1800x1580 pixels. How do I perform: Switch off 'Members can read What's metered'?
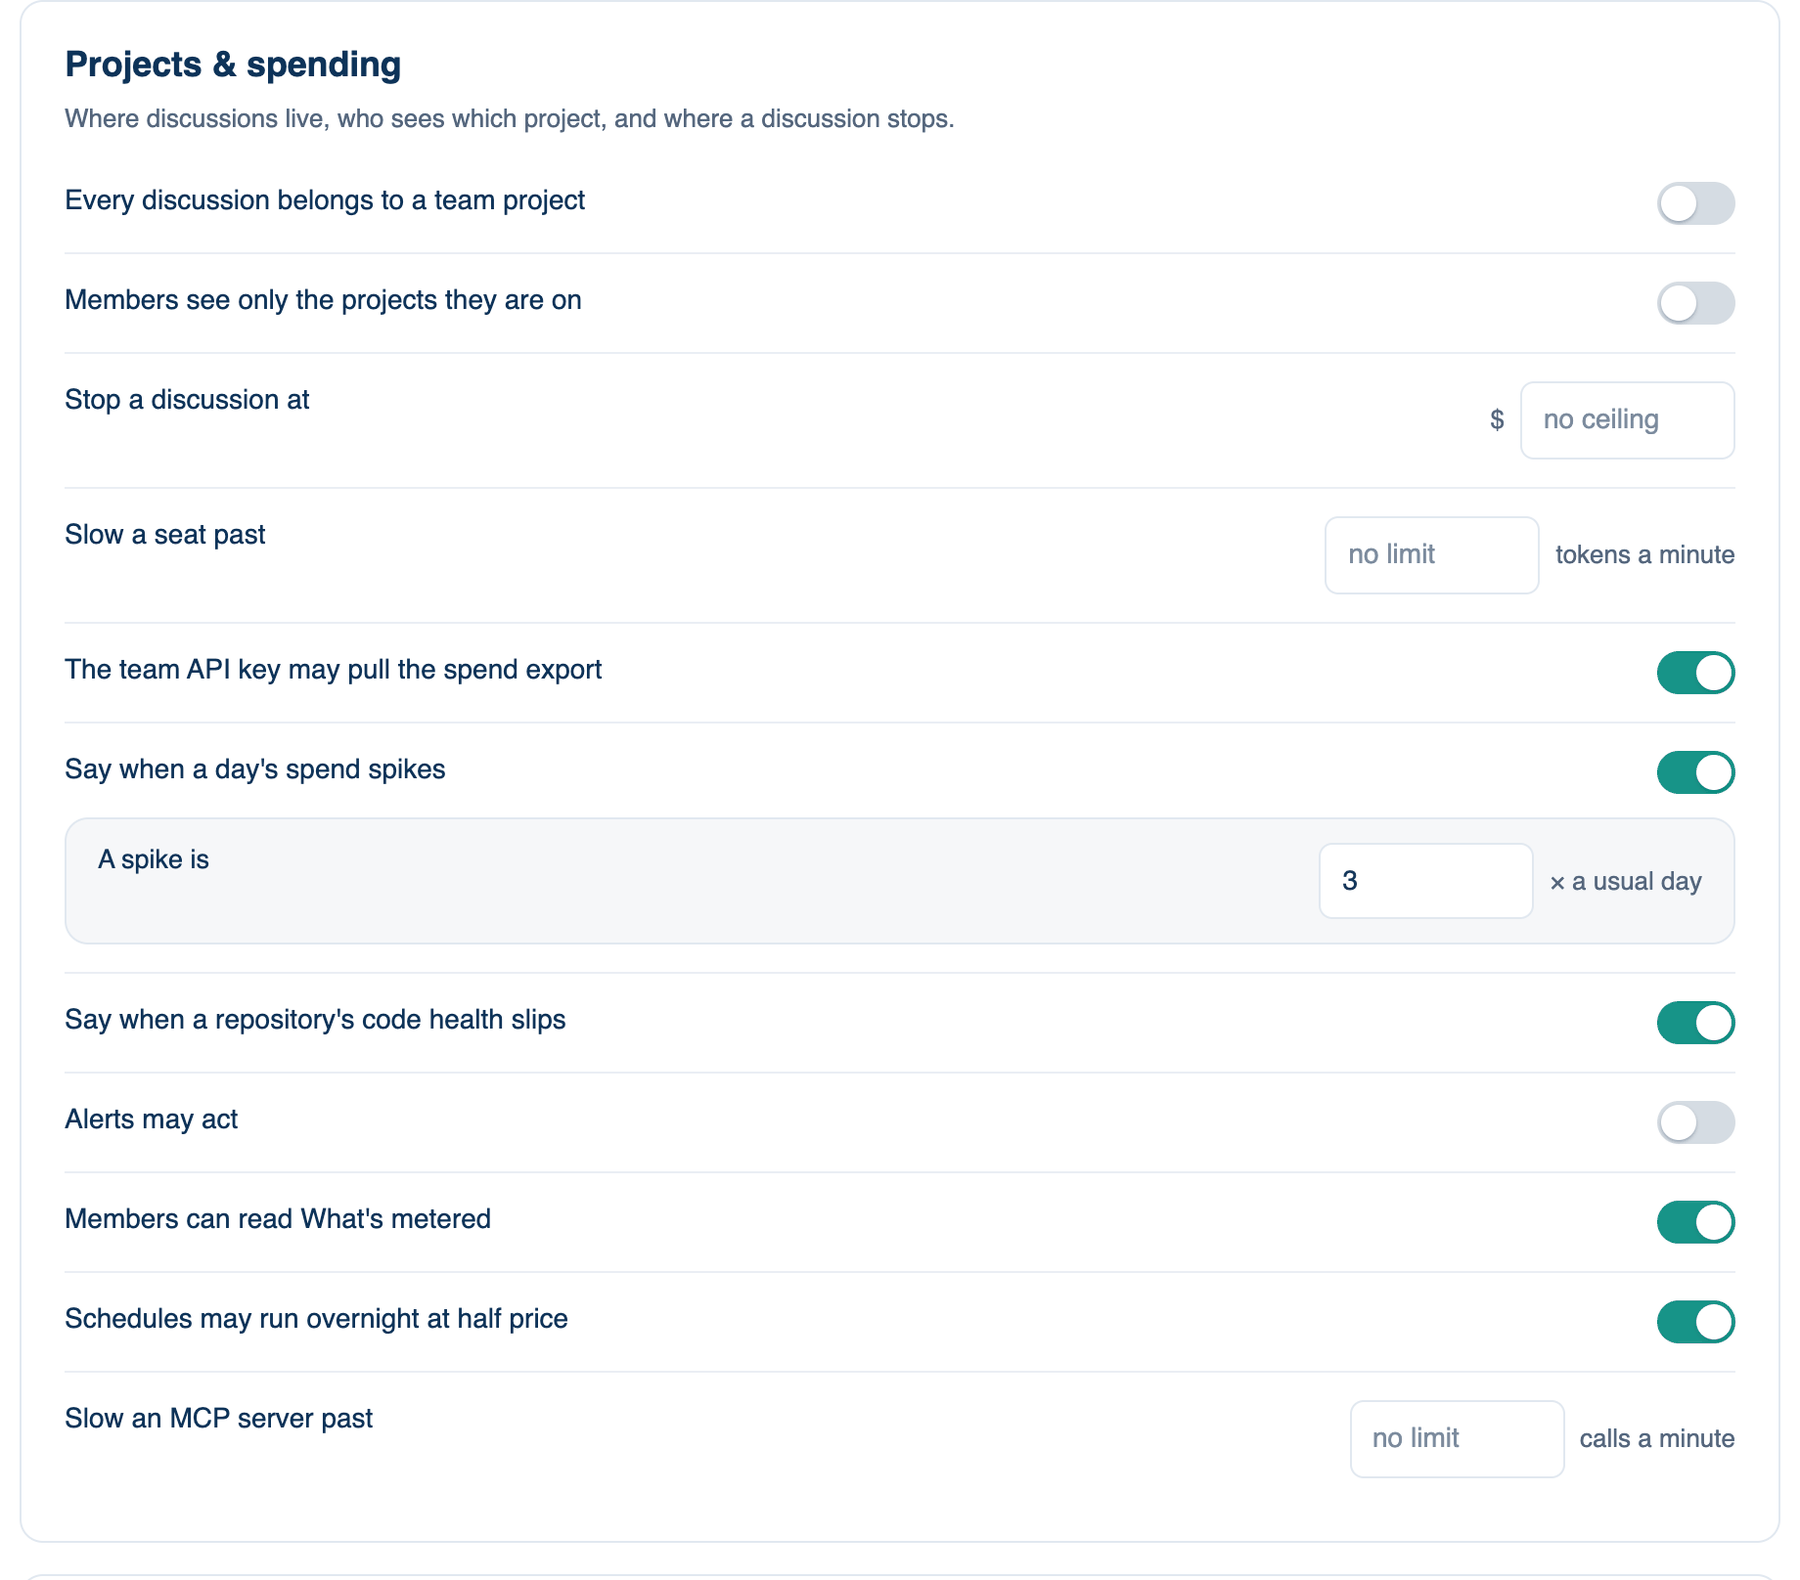(1695, 1222)
